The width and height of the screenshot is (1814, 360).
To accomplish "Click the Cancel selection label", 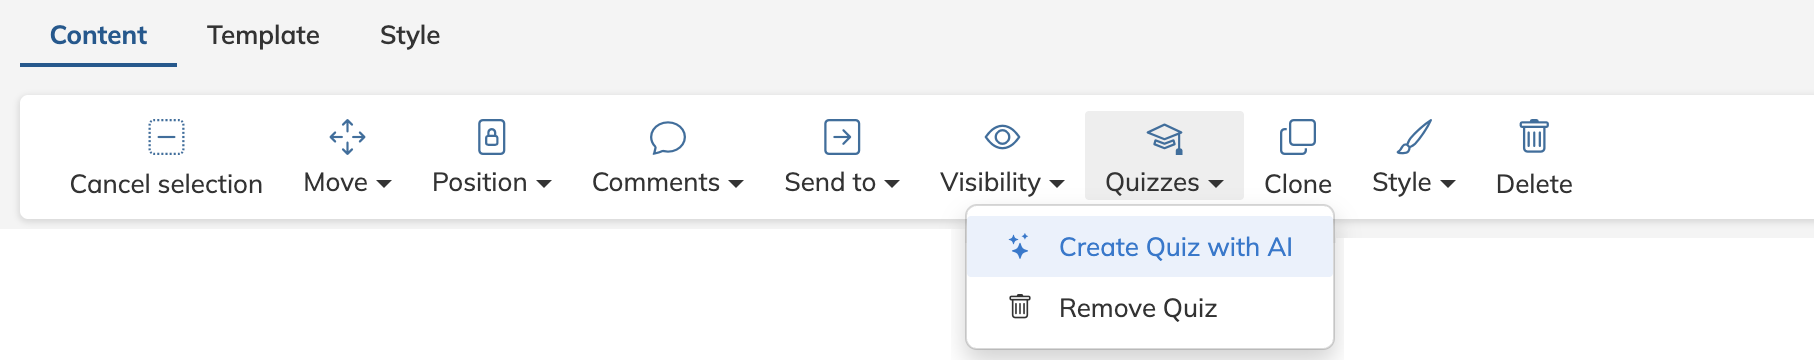I will tap(166, 184).
